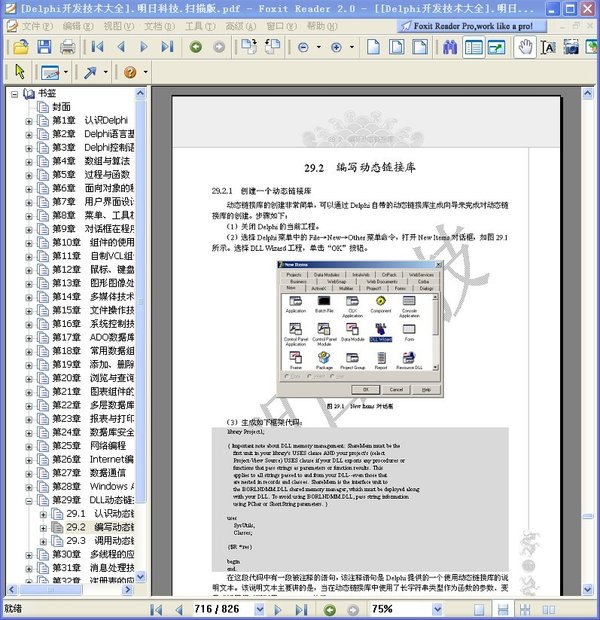This screenshot has height=620, width=600.
Task: Collapse the 书签 root node
Action: pyautogui.click(x=15, y=94)
